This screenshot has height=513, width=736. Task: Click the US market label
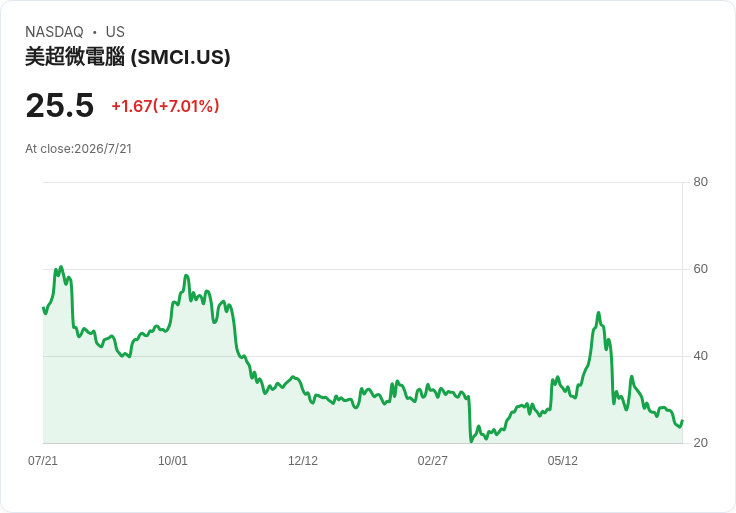coord(115,32)
